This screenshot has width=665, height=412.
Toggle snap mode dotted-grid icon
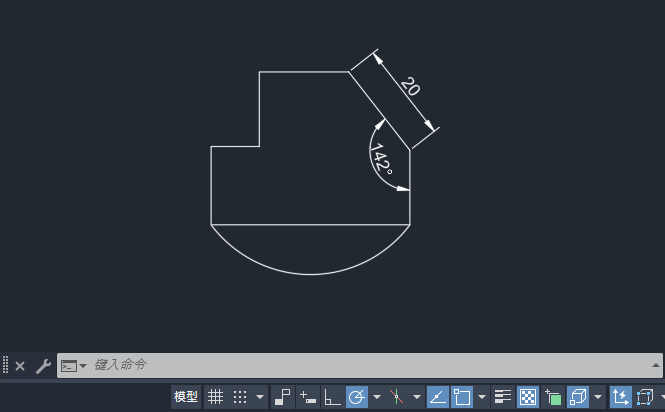pos(240,397)
